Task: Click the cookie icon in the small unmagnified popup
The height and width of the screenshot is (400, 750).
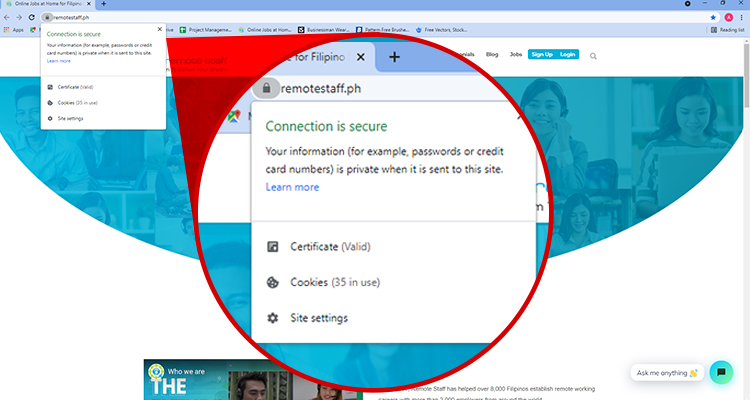Action: coord(50,103)
